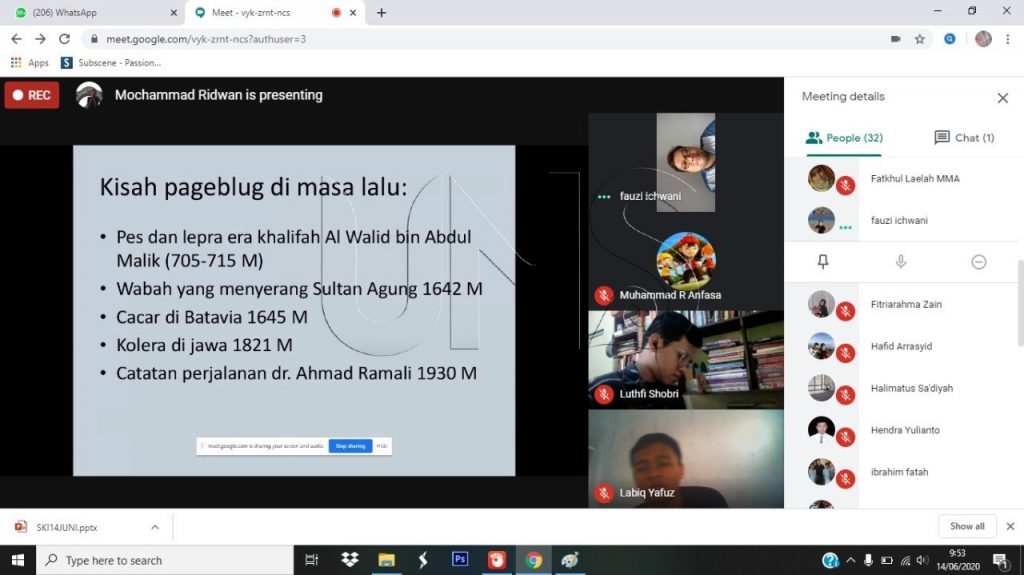The image size is (1024, 575).
Task: Click the Windows search box
Action: coord(165,560)
